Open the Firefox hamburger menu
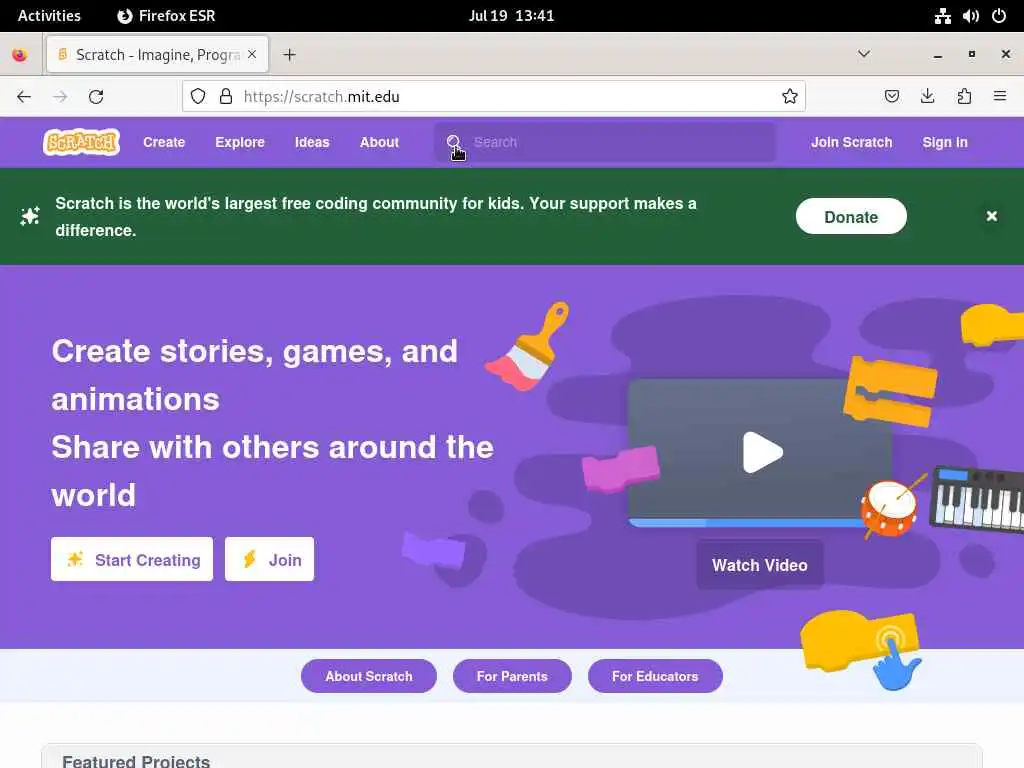 [x=1000, y=97]
